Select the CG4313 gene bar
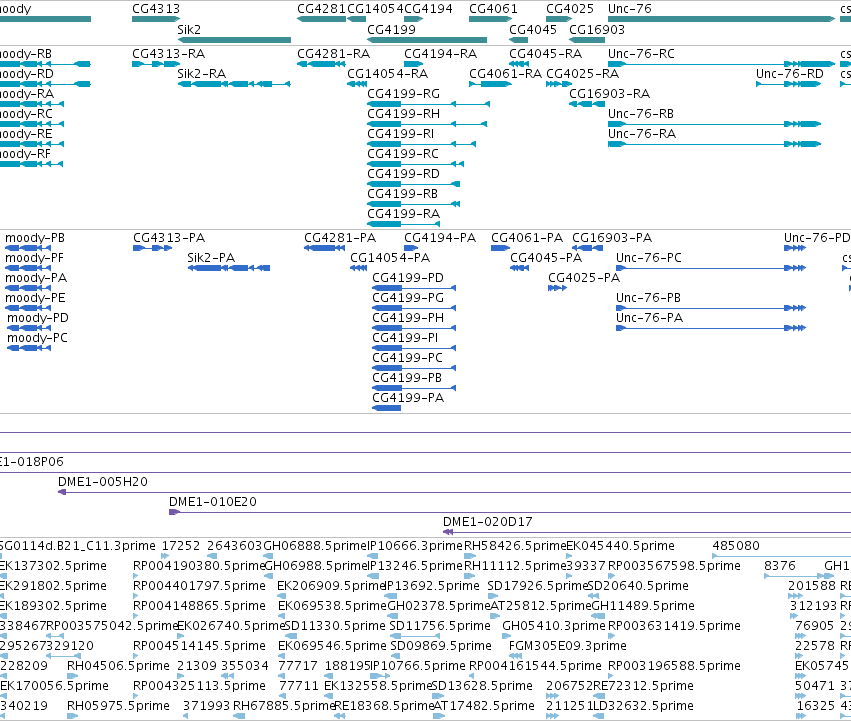Screen dimensions: 851x721 click(156, 20)
